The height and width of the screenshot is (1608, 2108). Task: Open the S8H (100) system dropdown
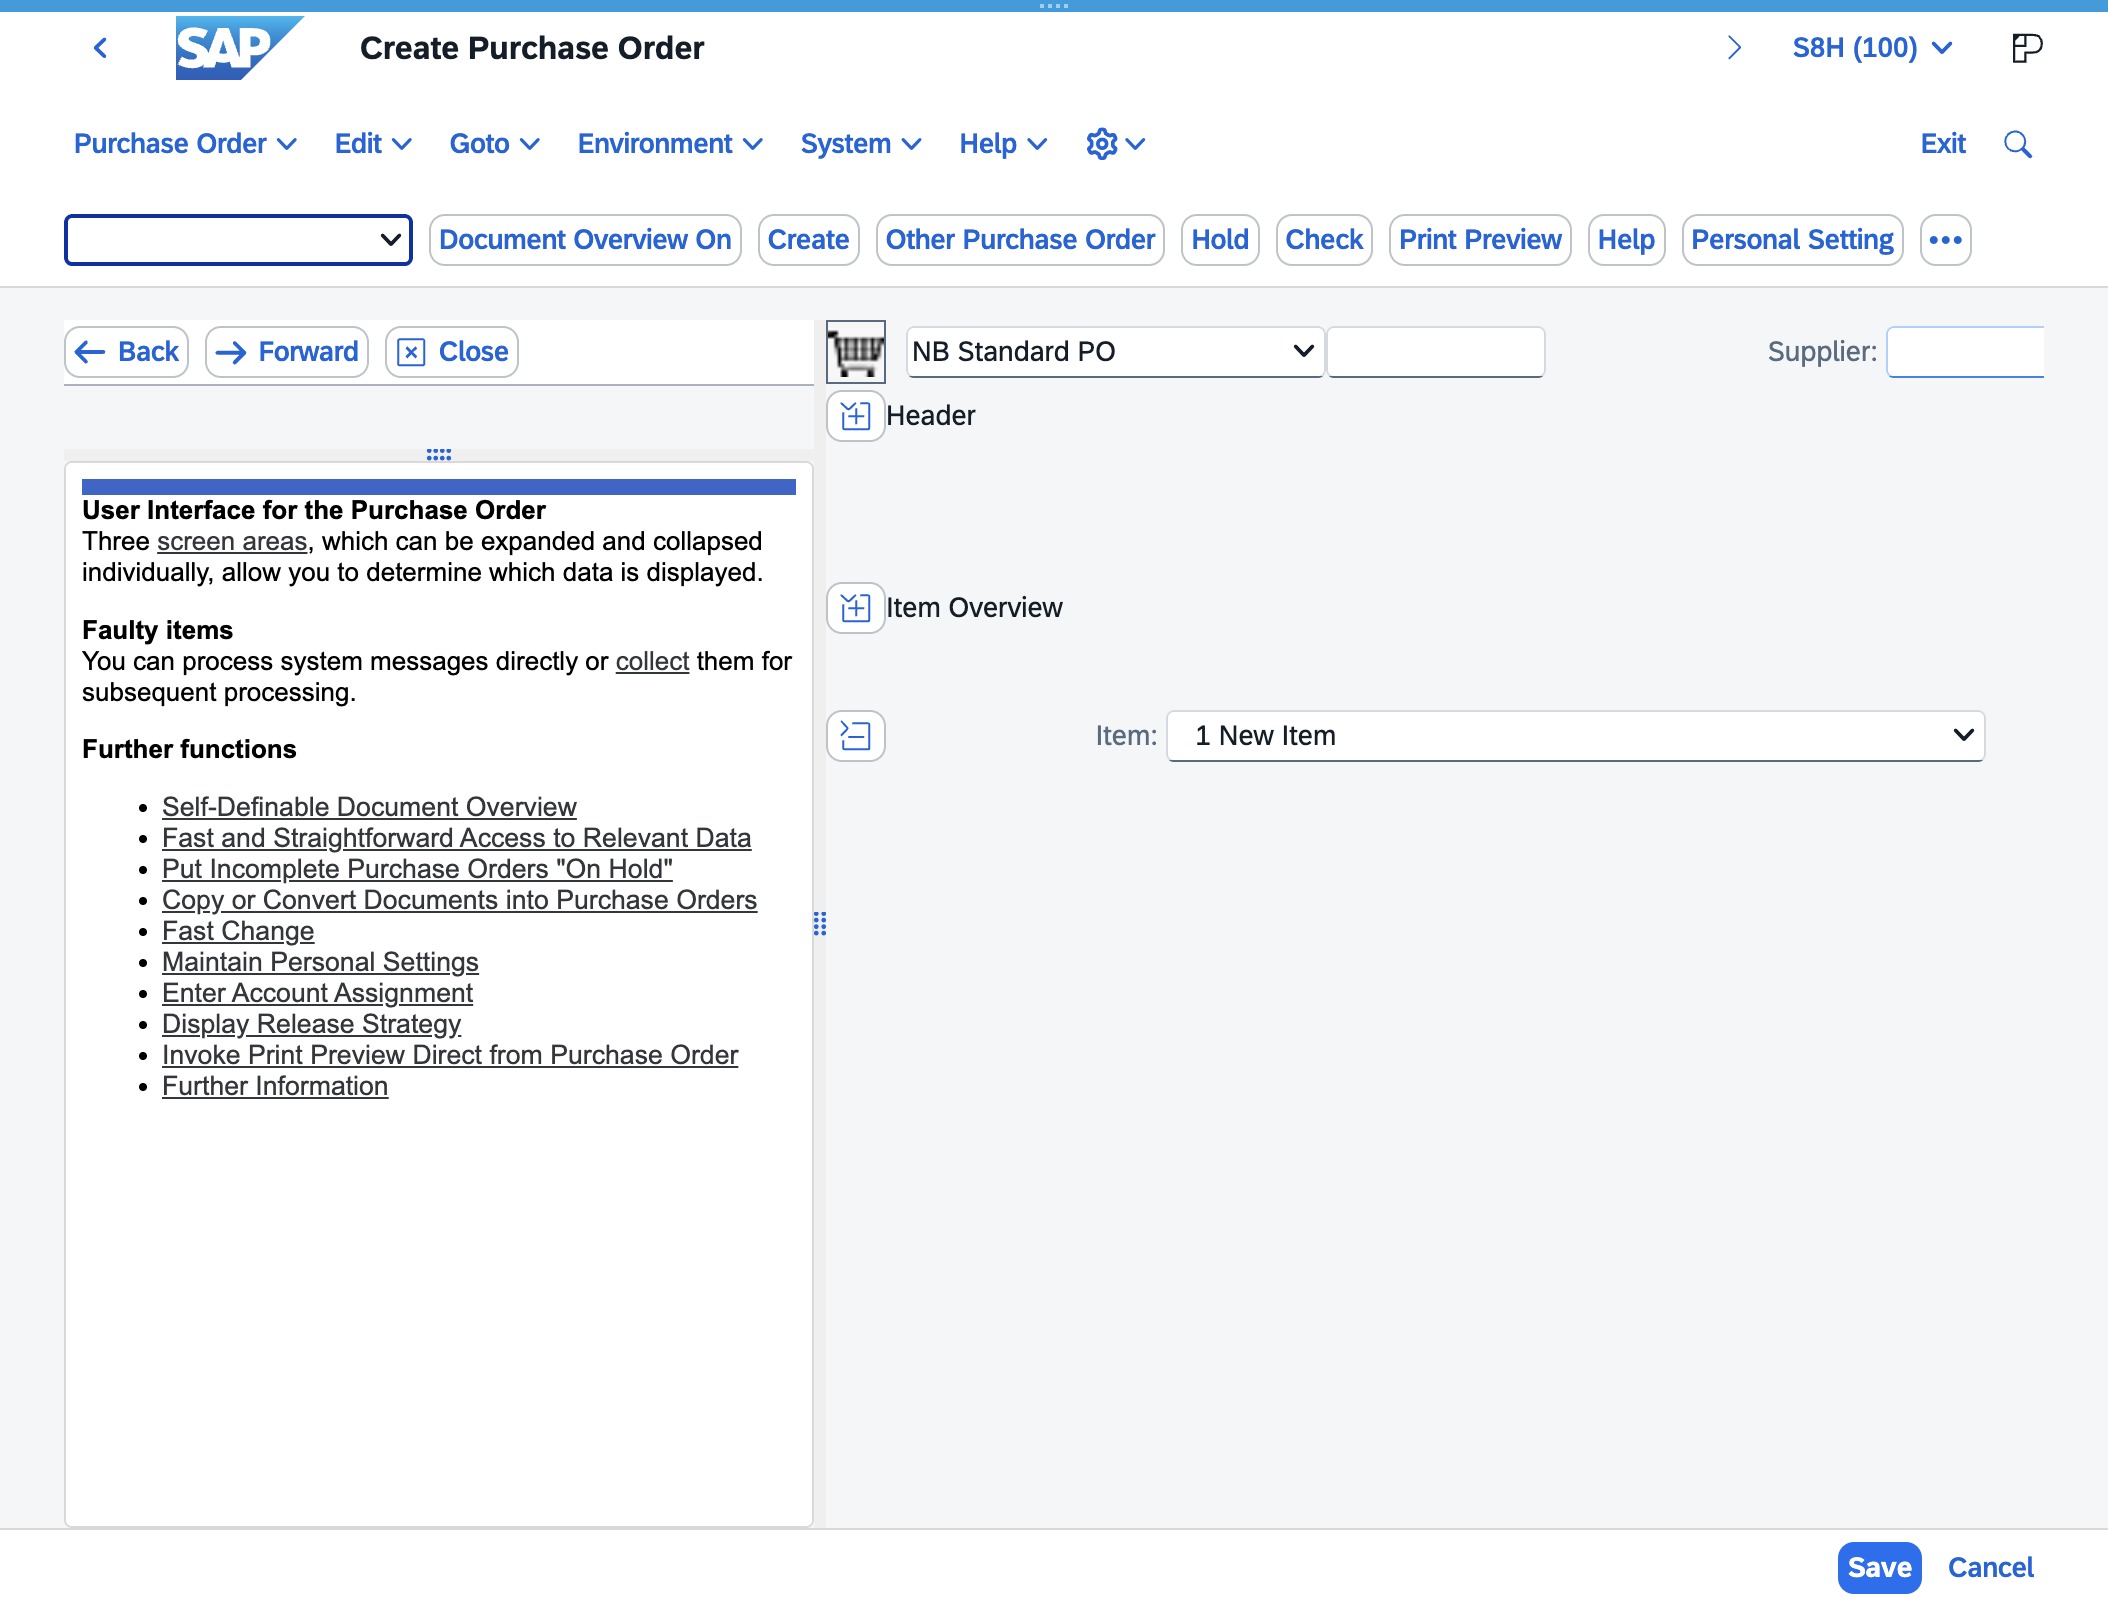click(1872, 48)
